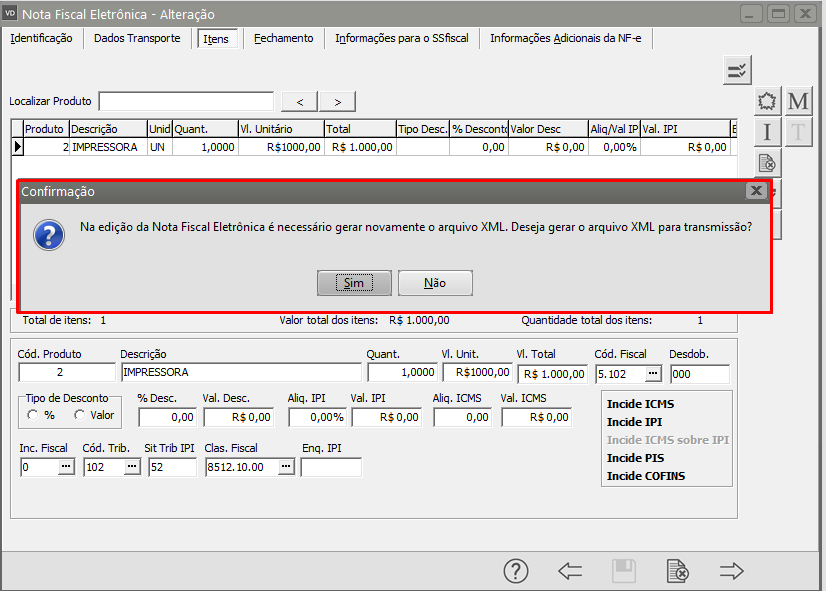Open the Clas. Fiscal lookup button

(286, 467)
